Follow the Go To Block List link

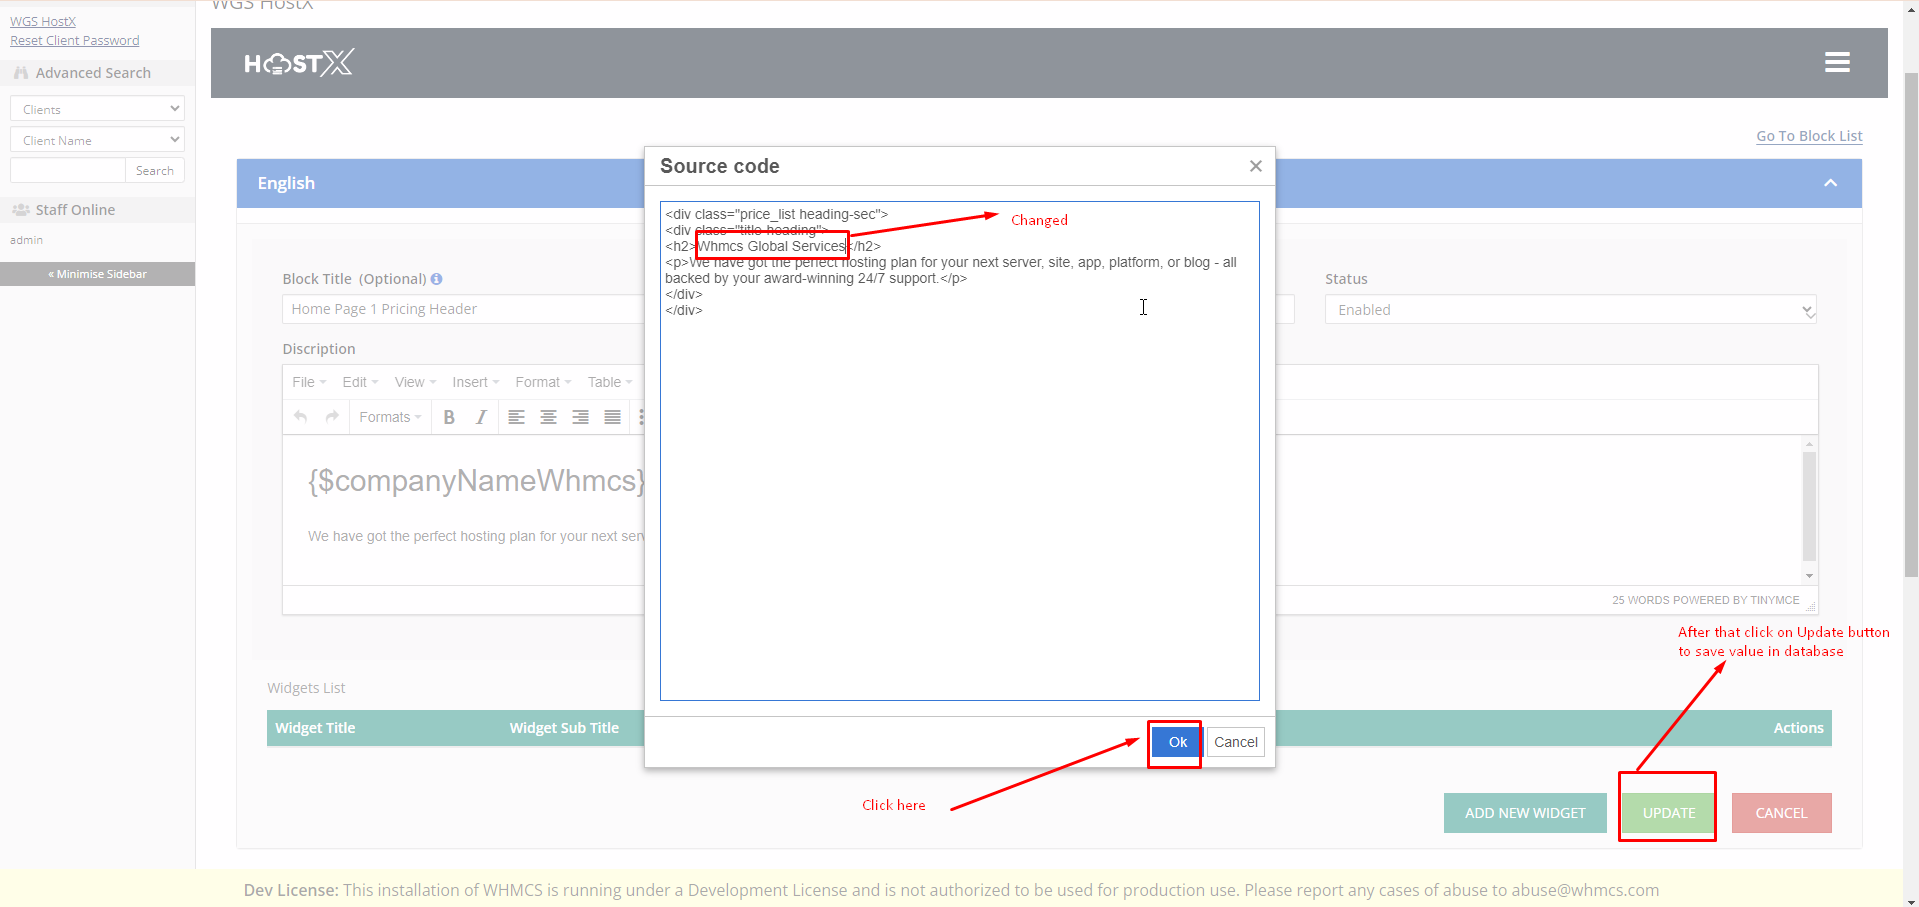(1808, 136)
